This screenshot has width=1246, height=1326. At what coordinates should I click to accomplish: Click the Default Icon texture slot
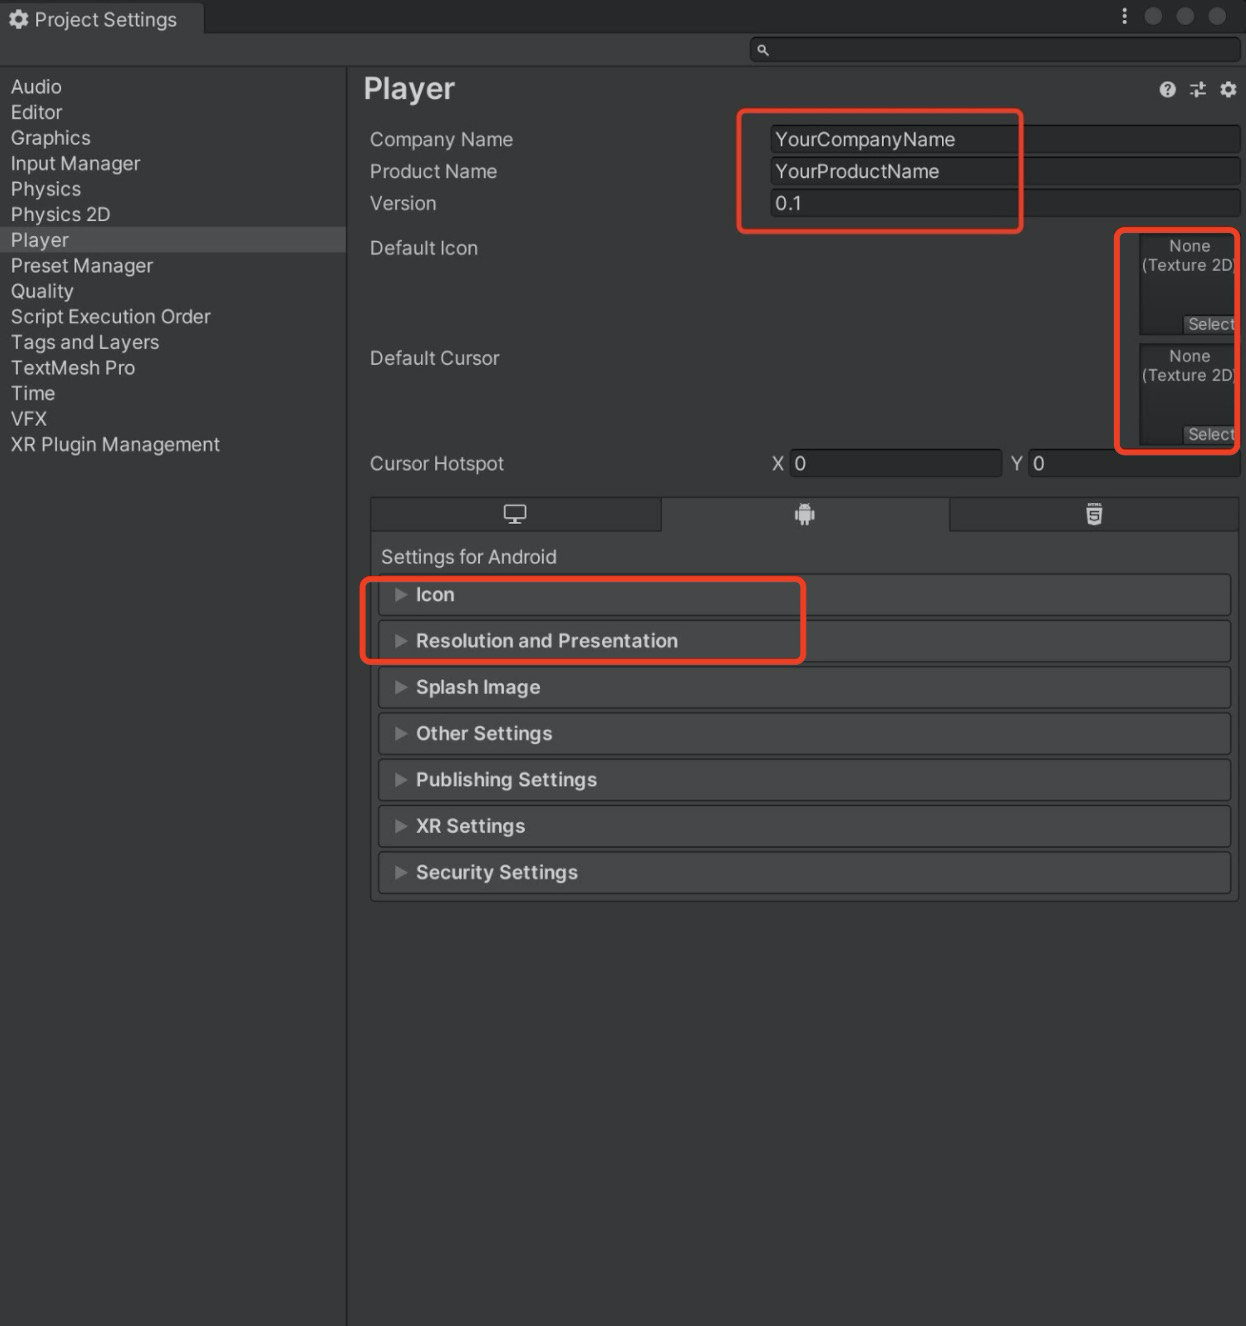[1189, 284]
